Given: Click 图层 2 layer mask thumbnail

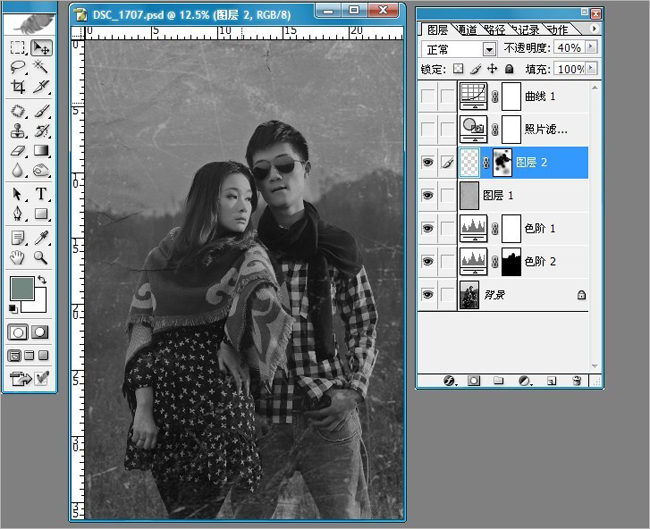Looking at the screenshot, I should (502, 163).
